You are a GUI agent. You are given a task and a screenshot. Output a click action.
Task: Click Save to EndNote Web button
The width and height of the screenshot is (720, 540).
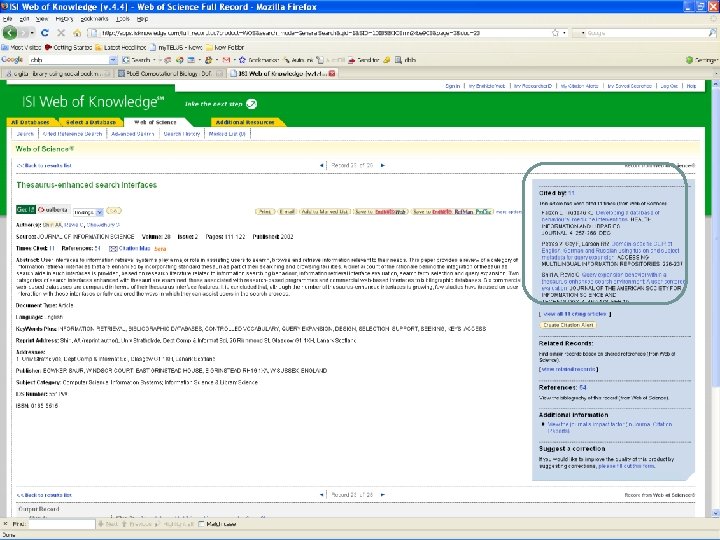coord(380,212)
